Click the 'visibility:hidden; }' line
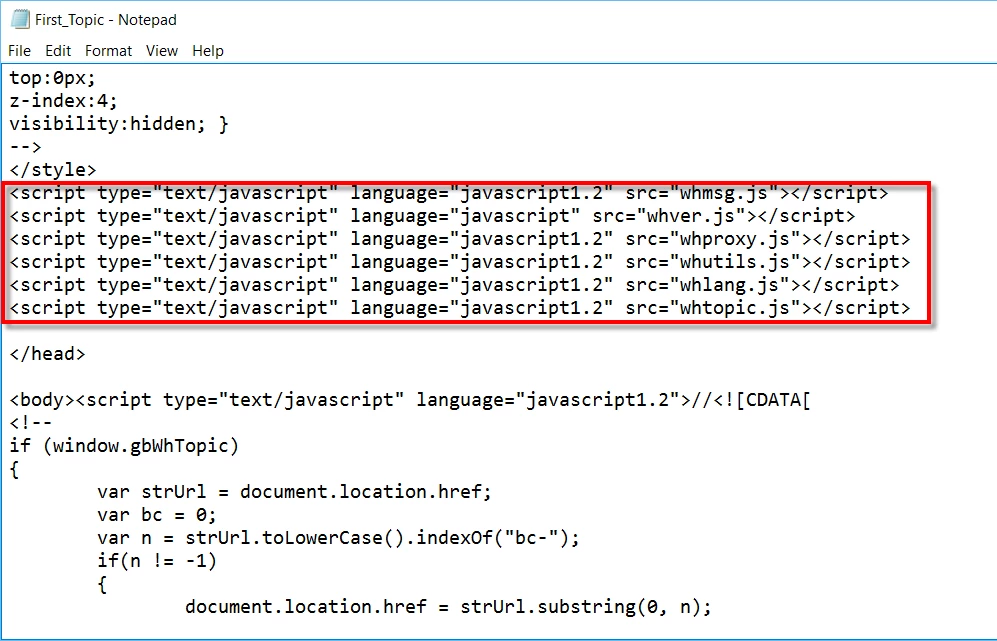Screen dimensions: 997x641 pyautogui.click(x=118, y=124)
